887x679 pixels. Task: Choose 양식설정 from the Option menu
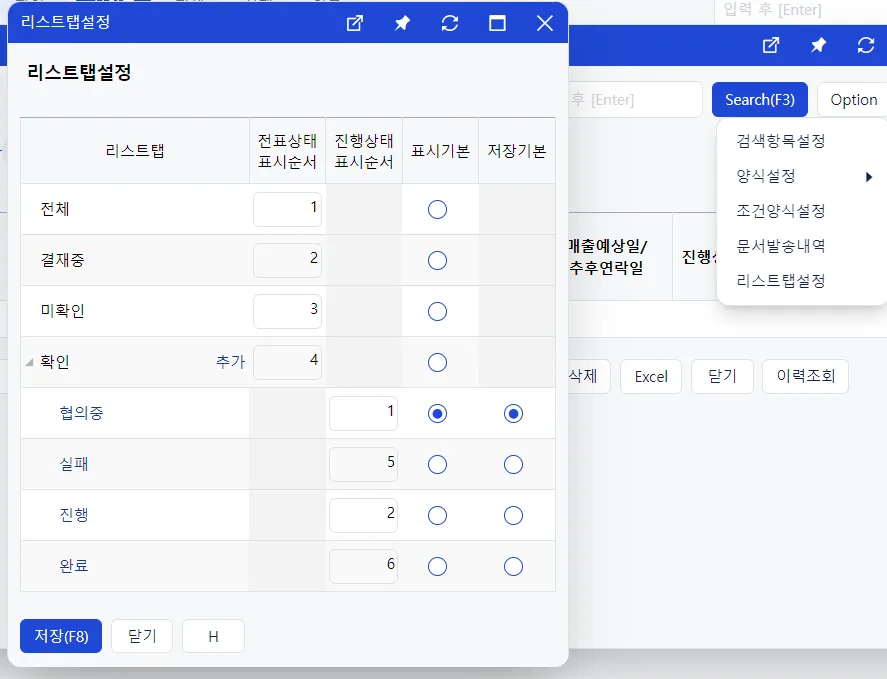coord(765,176)
